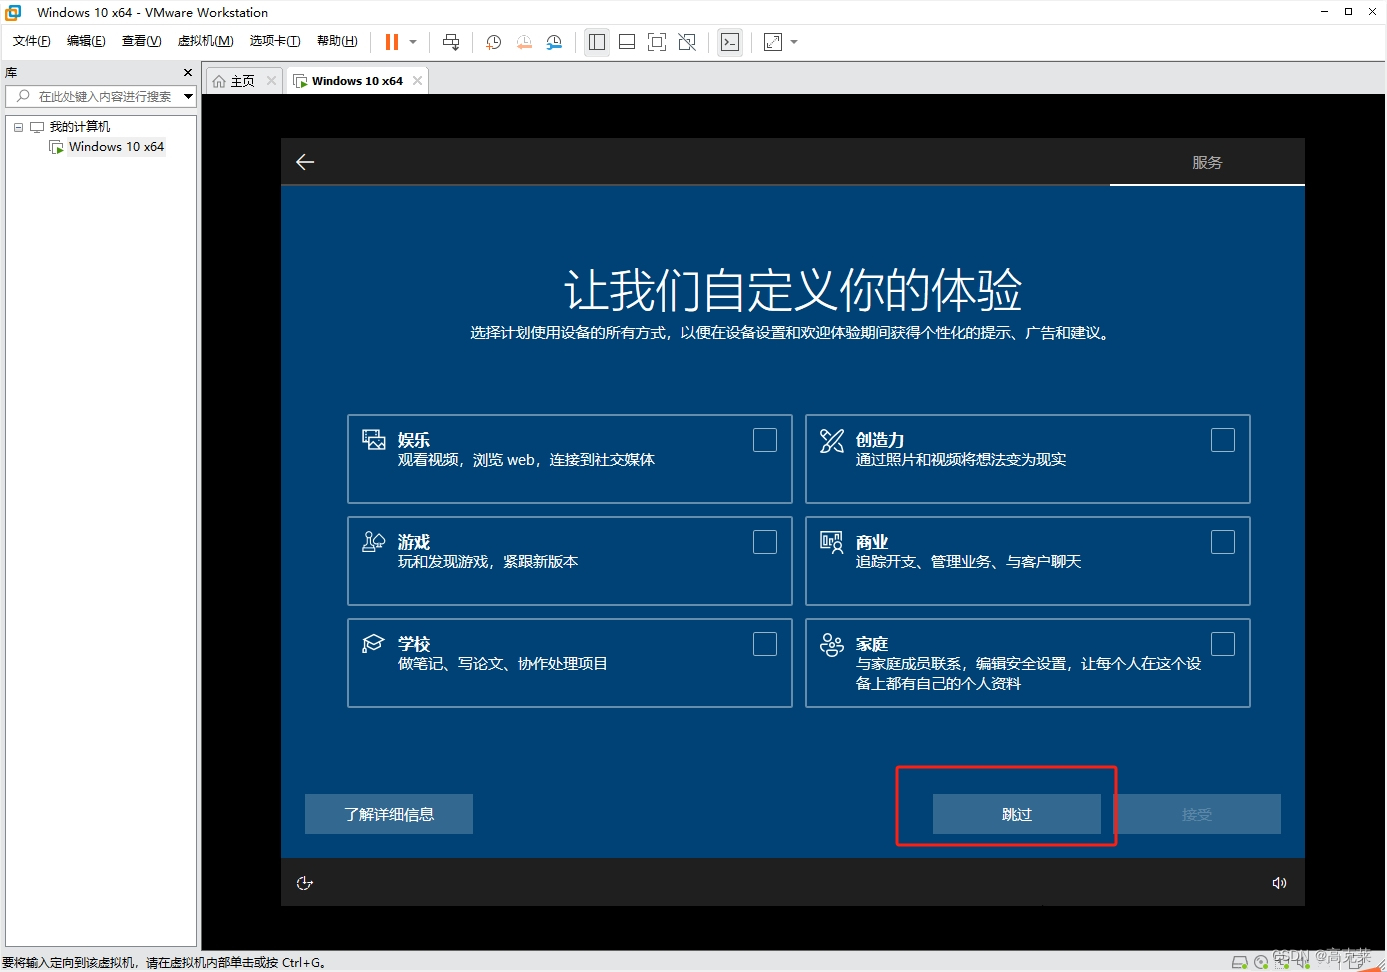Click the pause virtual machine icon
Image resolution: width=1387 pixels, height=972 pixels.
[x=392, y=42]
